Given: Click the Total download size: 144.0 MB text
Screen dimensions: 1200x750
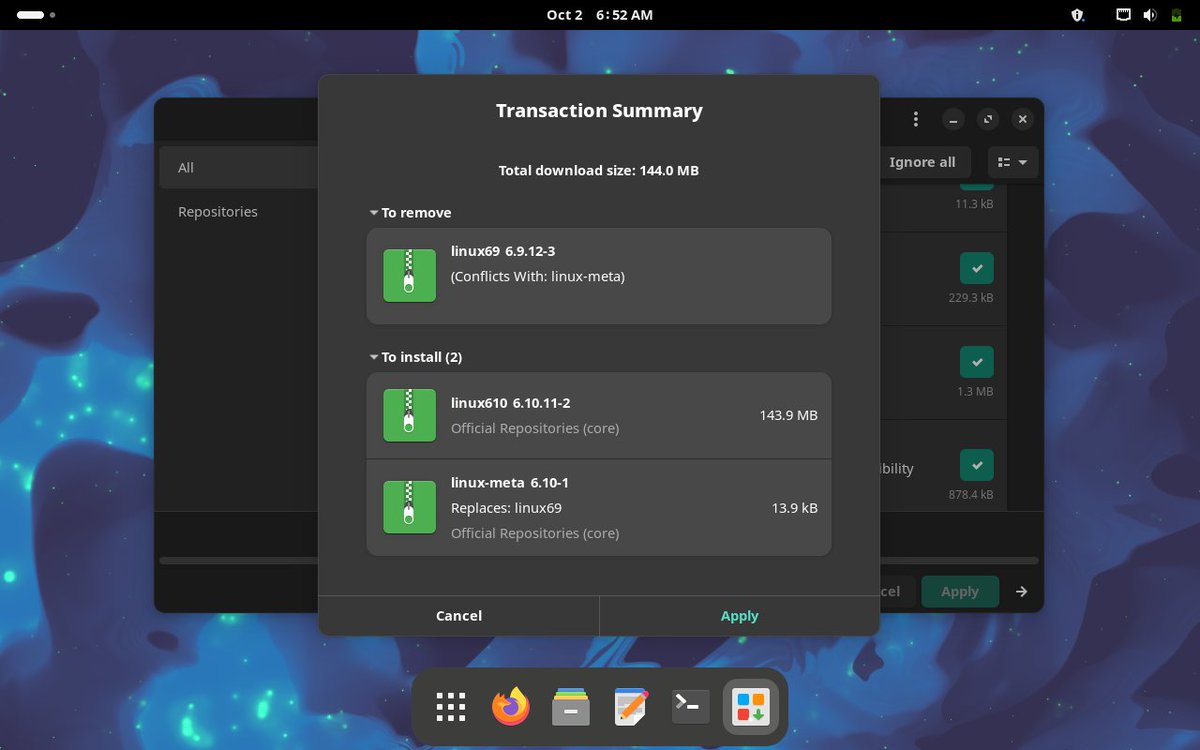Looking at the screenshot, I should 599,171.
